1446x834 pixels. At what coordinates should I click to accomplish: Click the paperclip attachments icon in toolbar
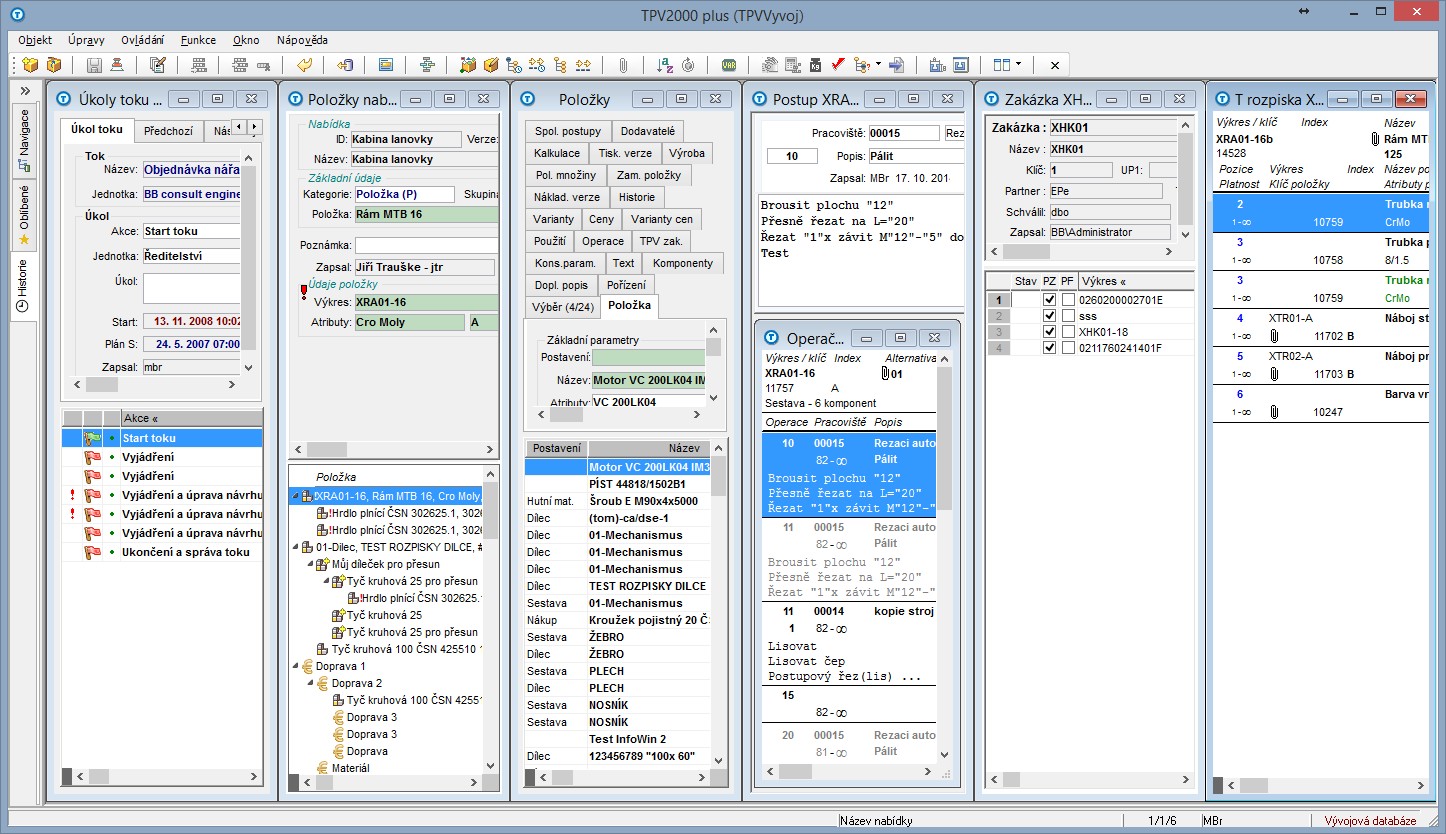(622, 65)
